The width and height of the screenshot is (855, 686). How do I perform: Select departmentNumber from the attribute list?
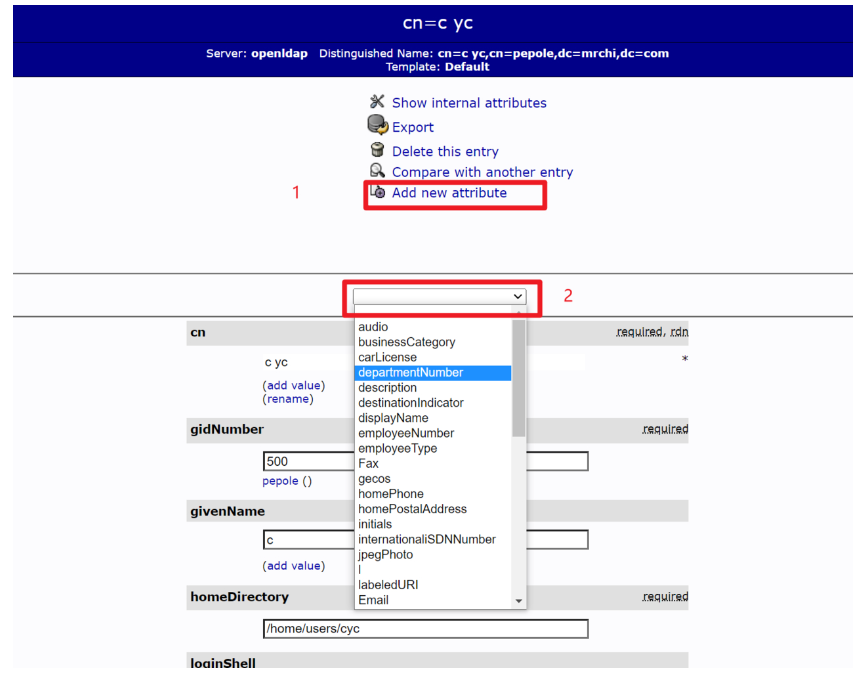coord(410,373)
